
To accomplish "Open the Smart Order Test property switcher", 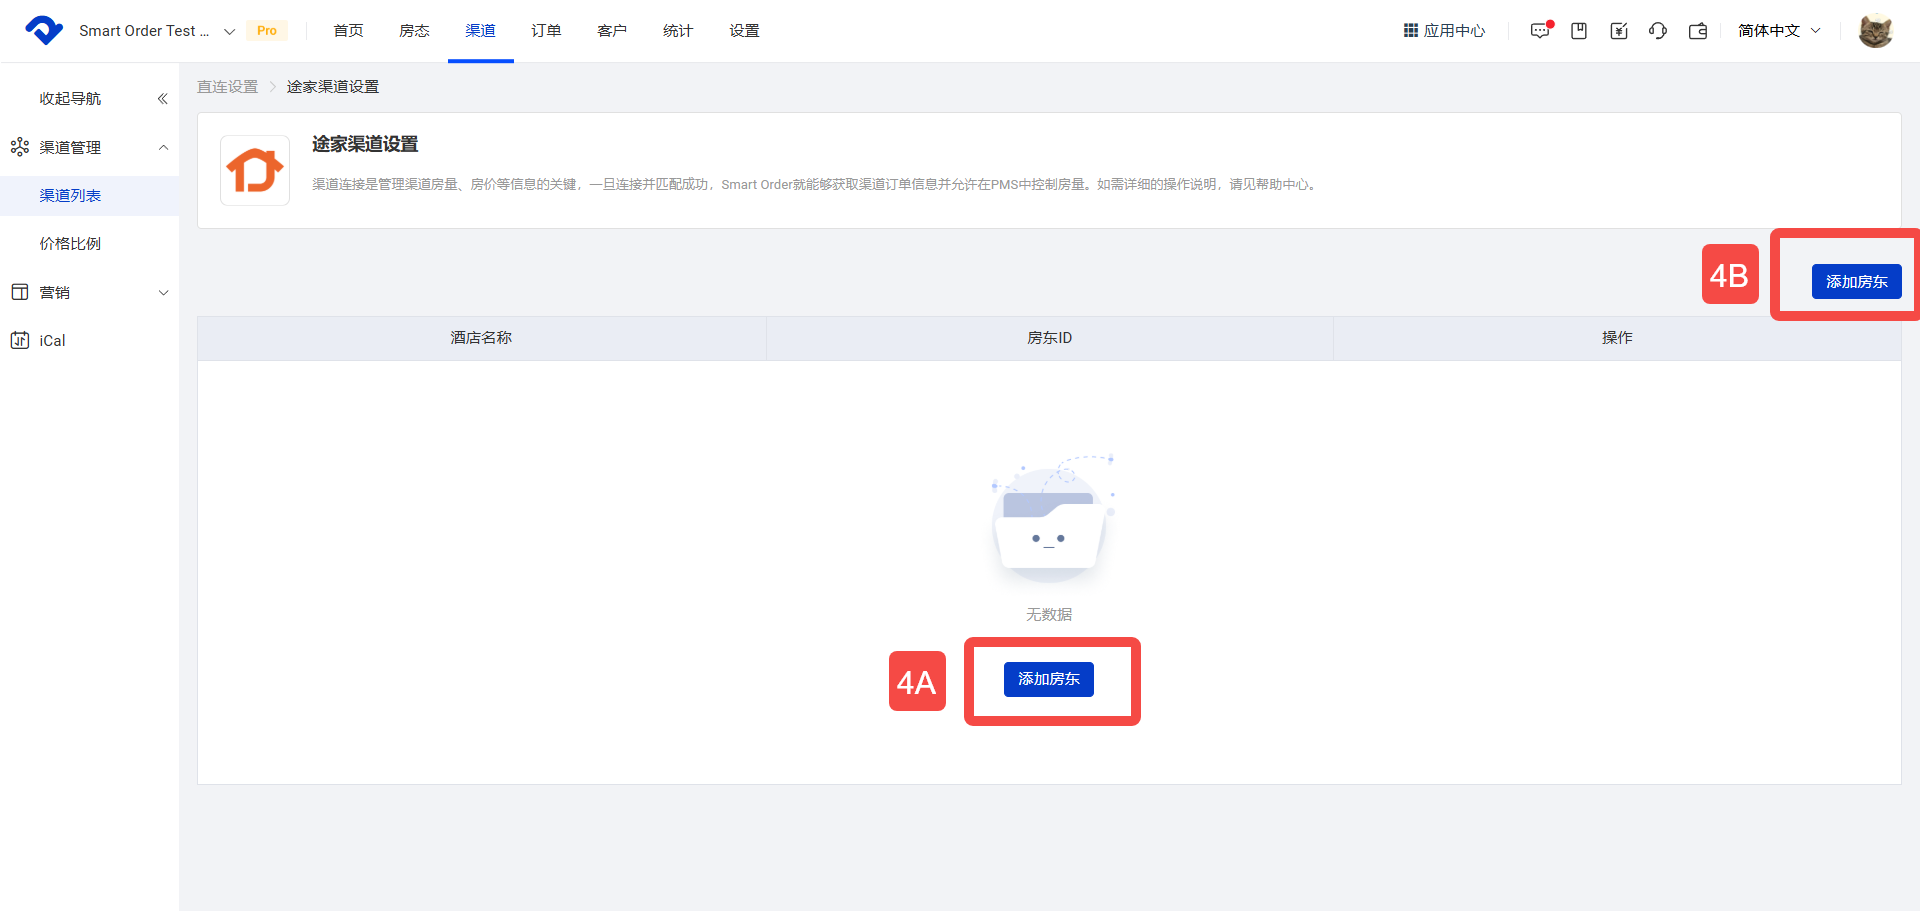I will point(156,31).
